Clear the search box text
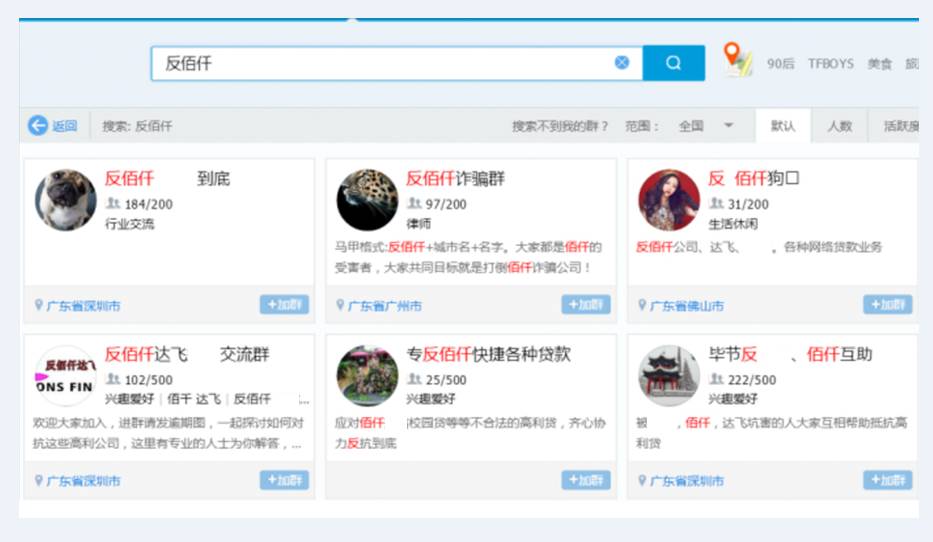The width and height of the screenshot is (933, 542). pos(622,62)
